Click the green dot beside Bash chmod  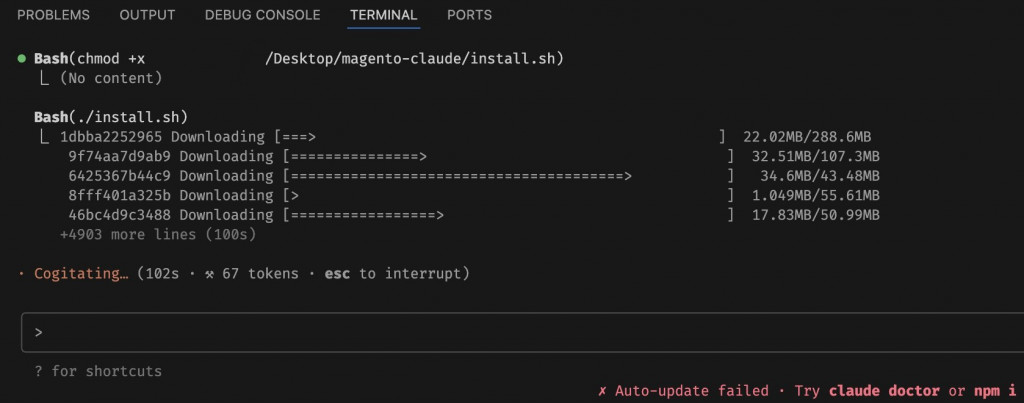point(22,59)
